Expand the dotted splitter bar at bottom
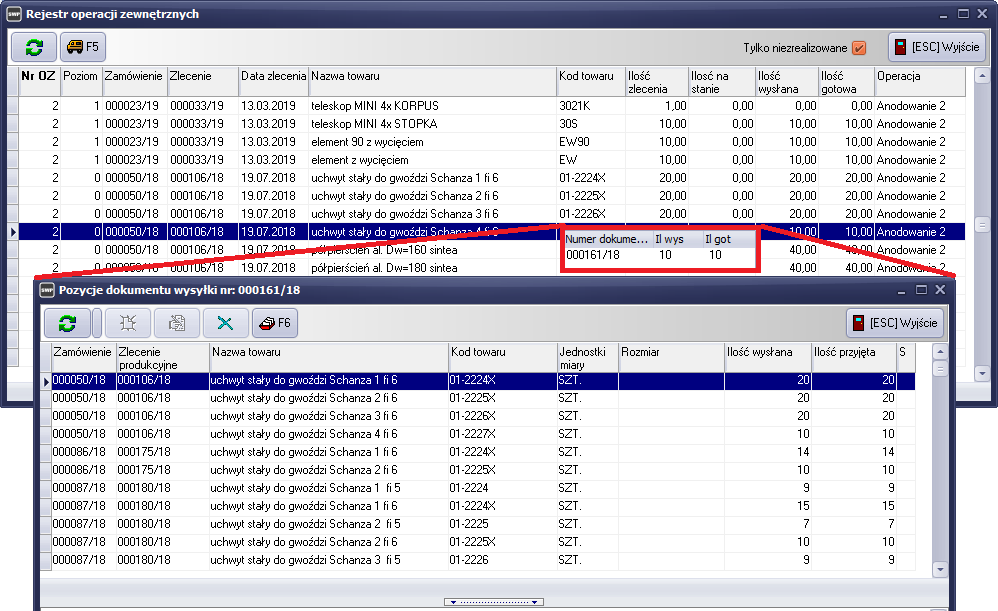This screenshot has height=611, width=998. pyautogui.click(x=495, y=602)
